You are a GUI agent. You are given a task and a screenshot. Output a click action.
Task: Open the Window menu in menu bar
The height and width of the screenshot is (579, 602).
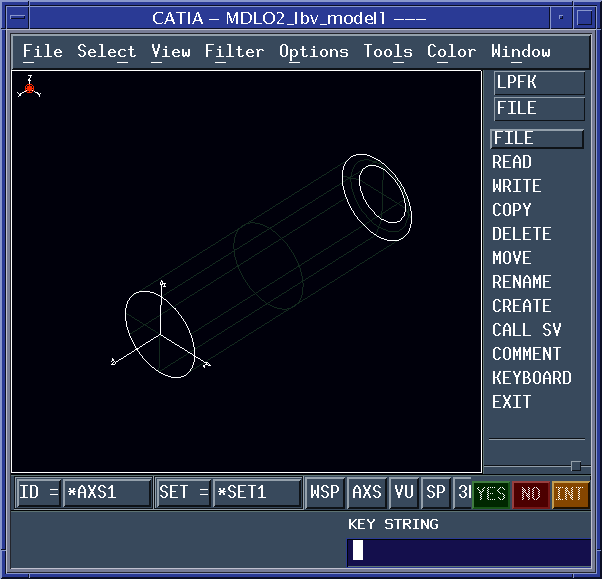click(x=520, y=52)
